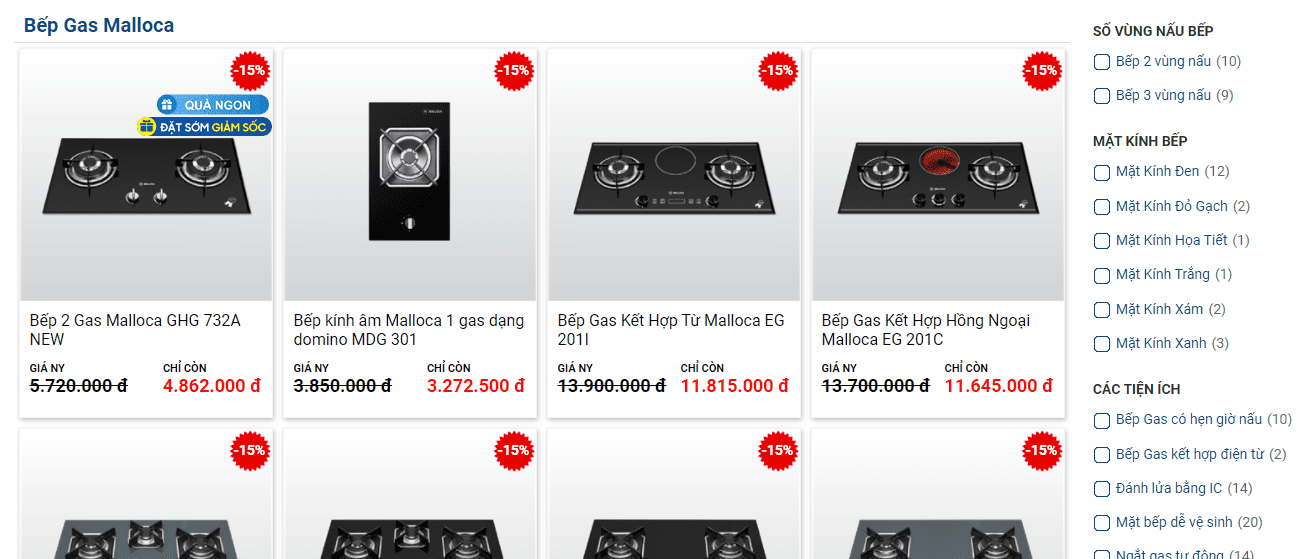Tick the "Bếp 3 vùng nấu" checkbox
Screen dimensions: 1314x559
(1102, 96)
